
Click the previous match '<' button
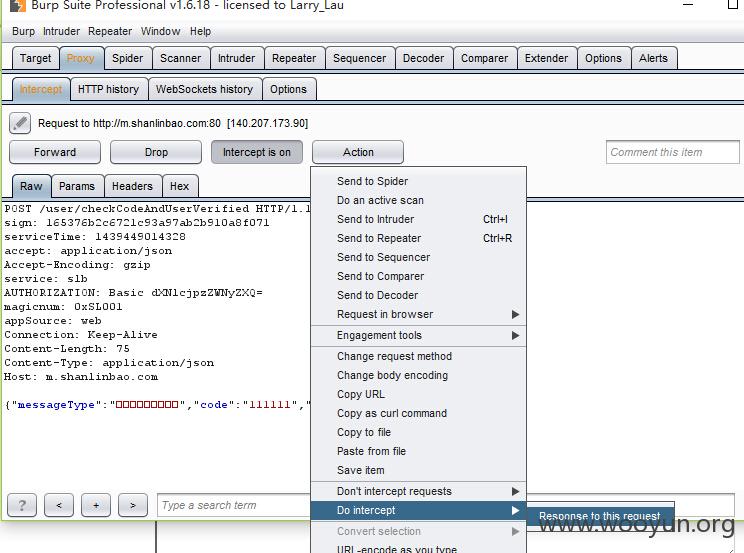pyautogui.click(x=59, y=505)
